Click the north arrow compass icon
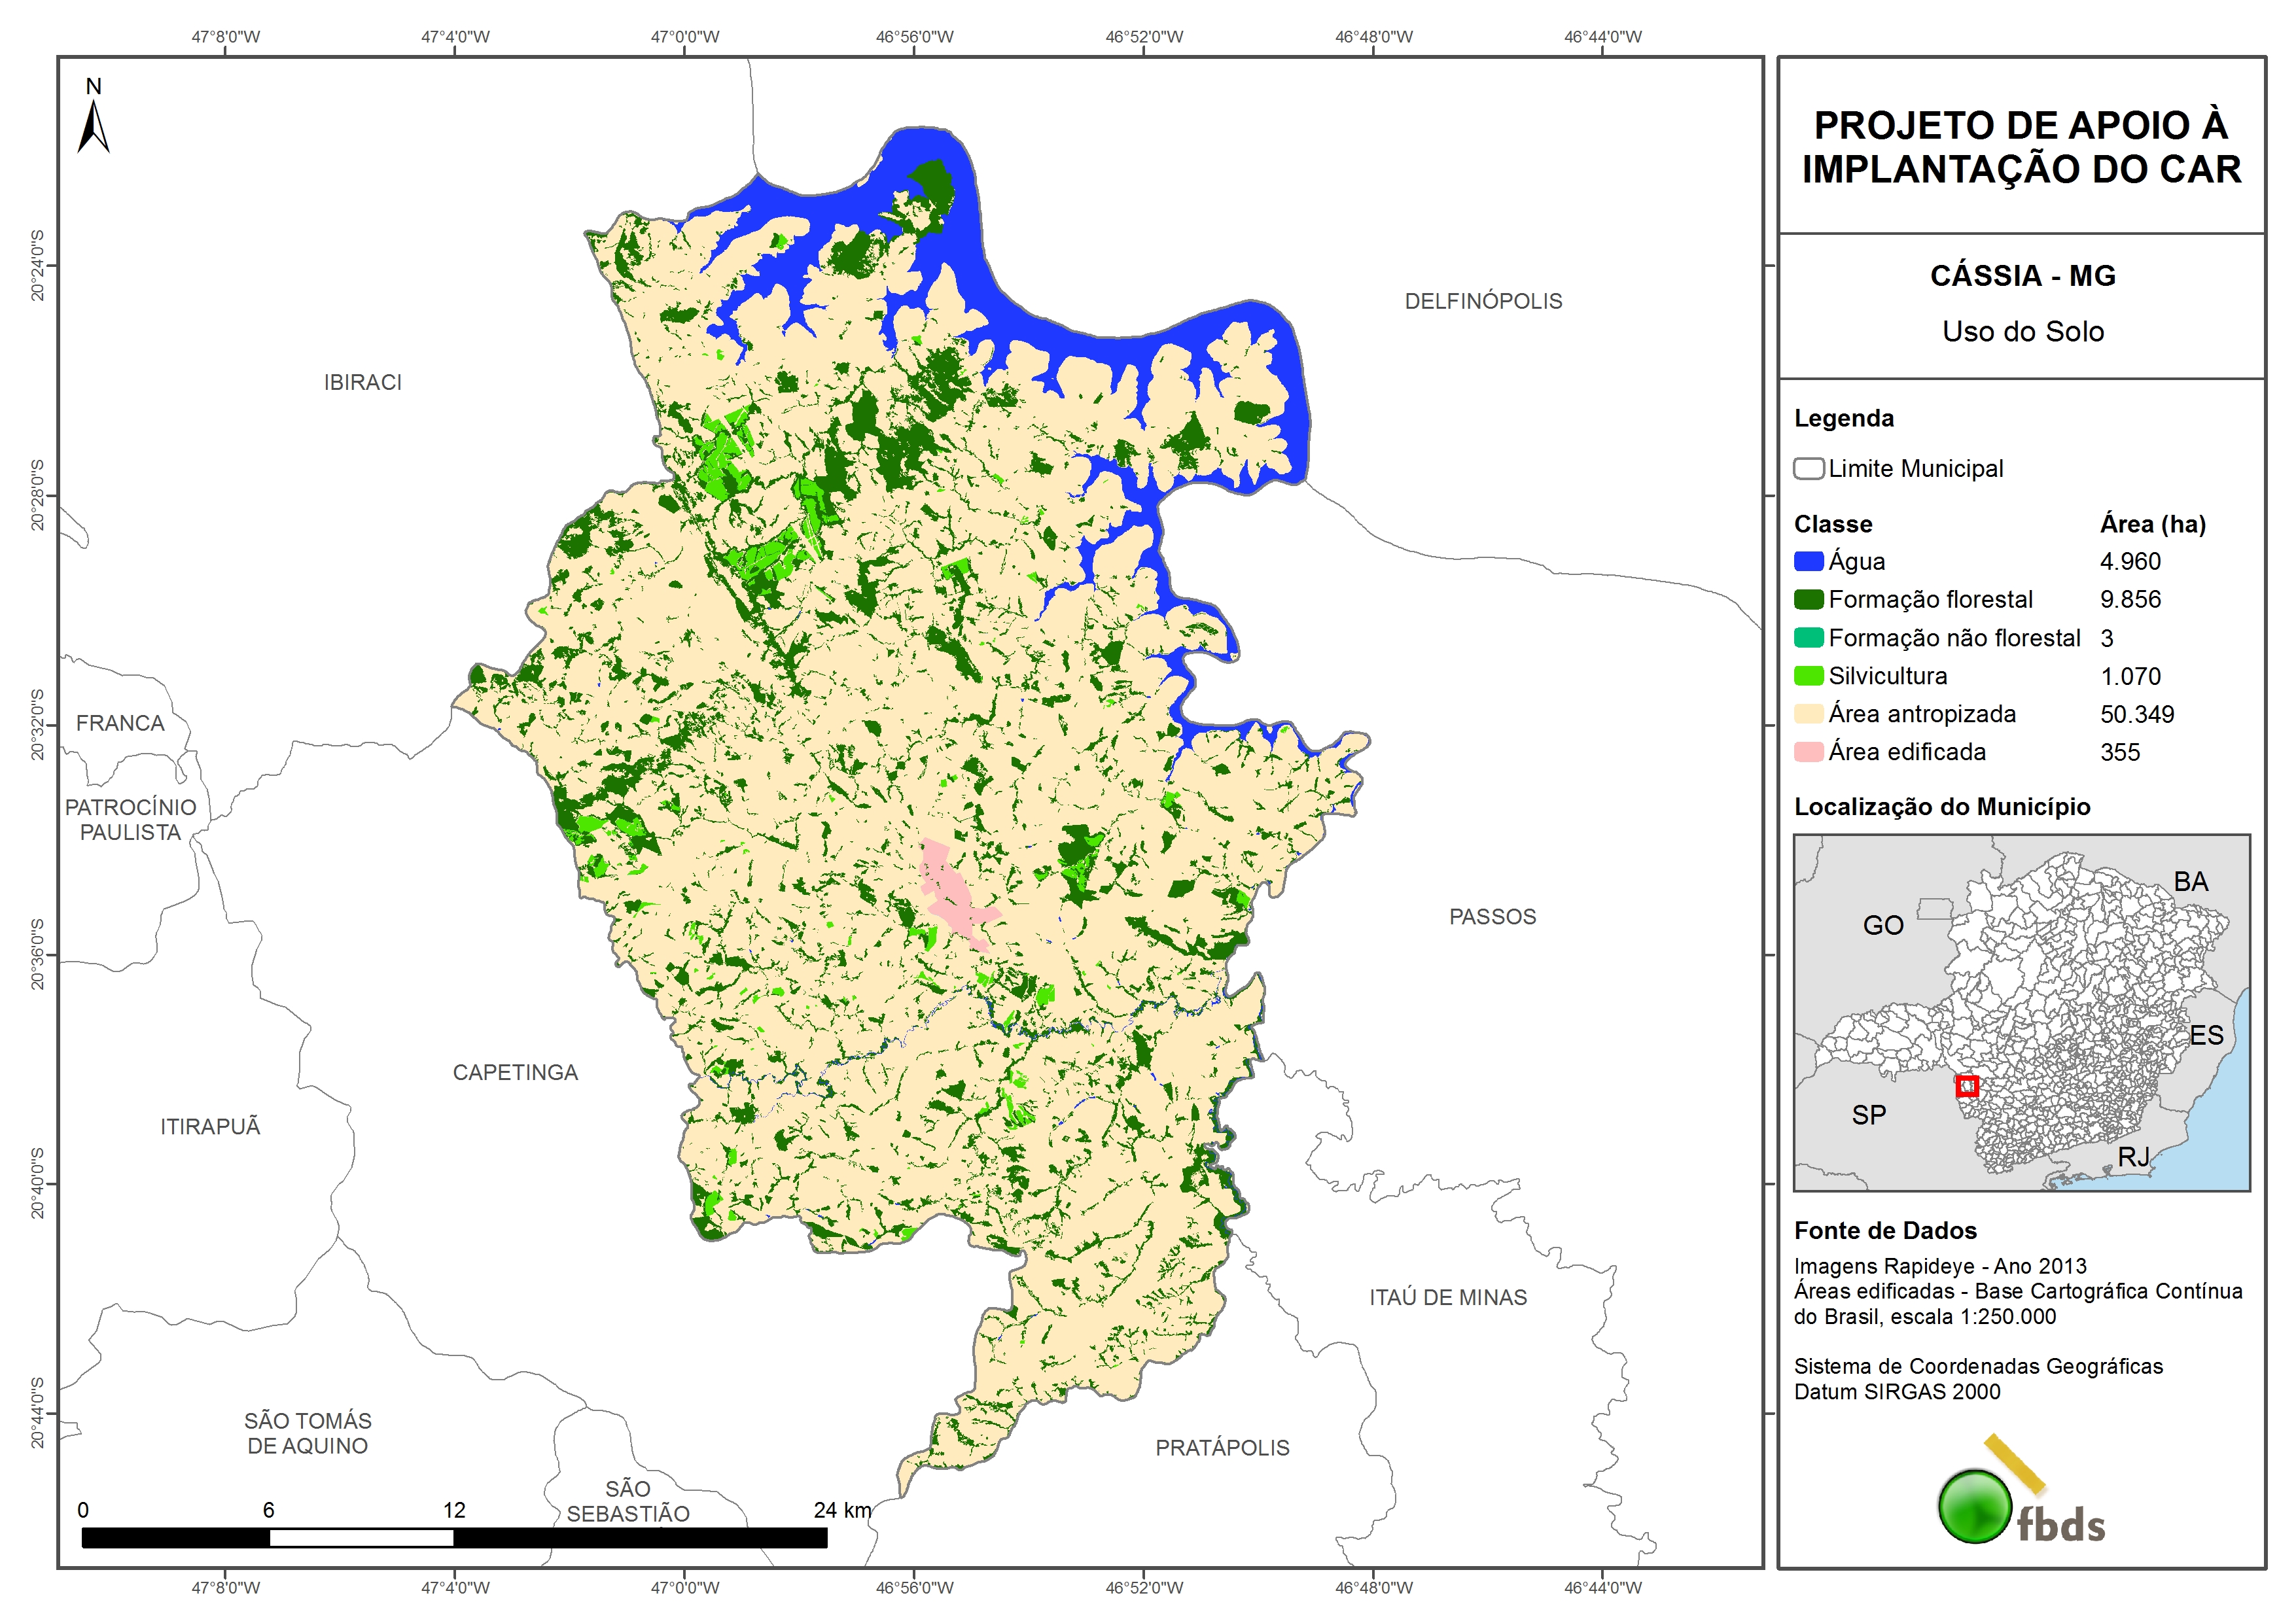Viewport: 2296px width, 1623px height. 93,120
